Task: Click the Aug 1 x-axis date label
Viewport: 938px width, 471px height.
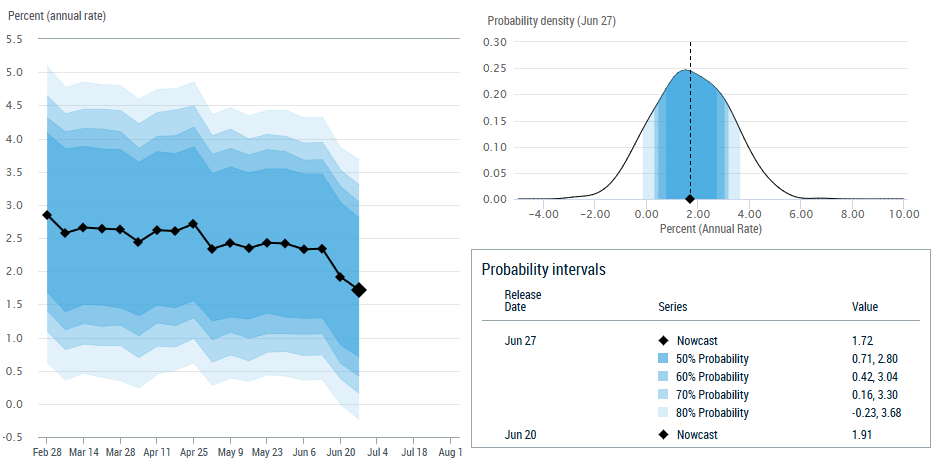Action: click(x=450, y=453)
